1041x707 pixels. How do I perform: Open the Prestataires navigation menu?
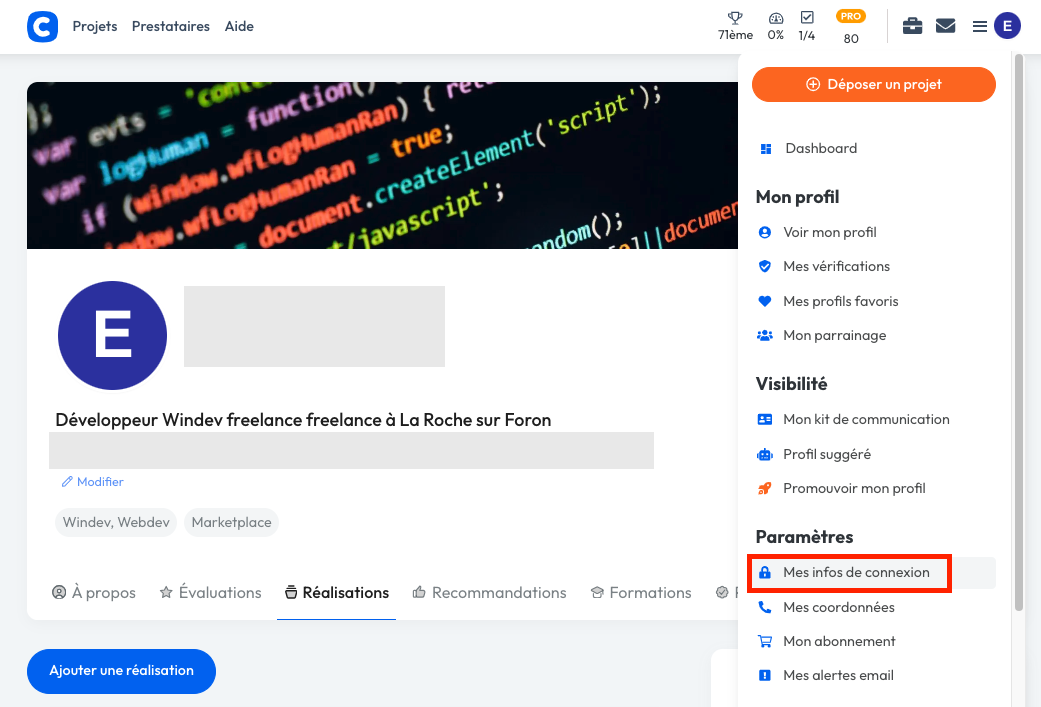(x=171, y=26)
